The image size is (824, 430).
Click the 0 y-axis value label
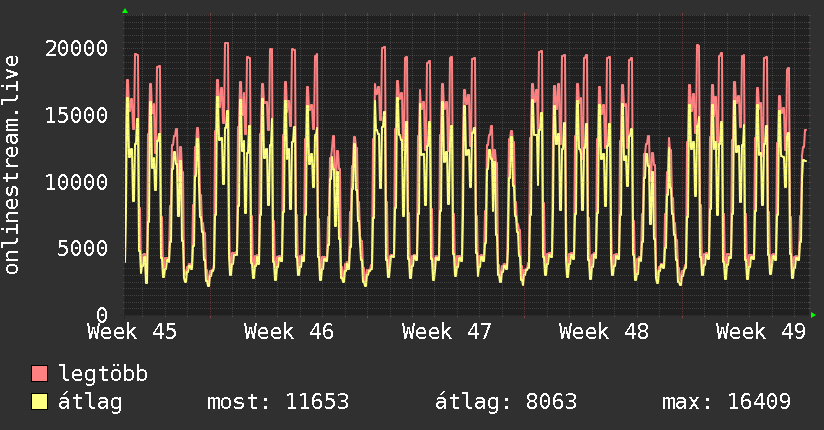(x=101, y=314)
